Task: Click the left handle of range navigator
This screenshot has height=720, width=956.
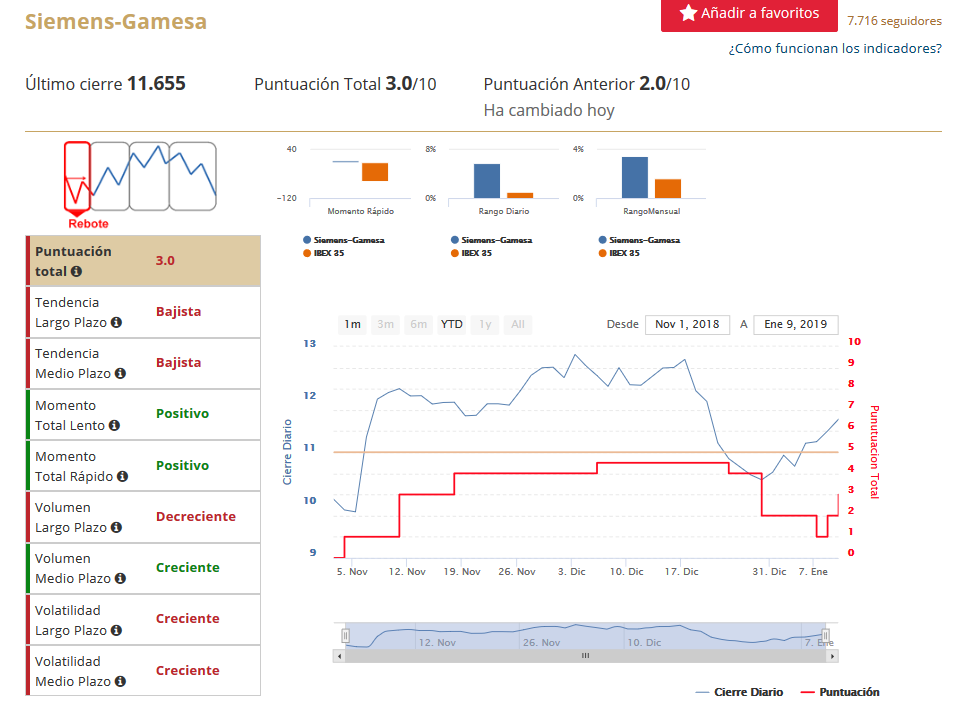Action: tap(346, 635)
